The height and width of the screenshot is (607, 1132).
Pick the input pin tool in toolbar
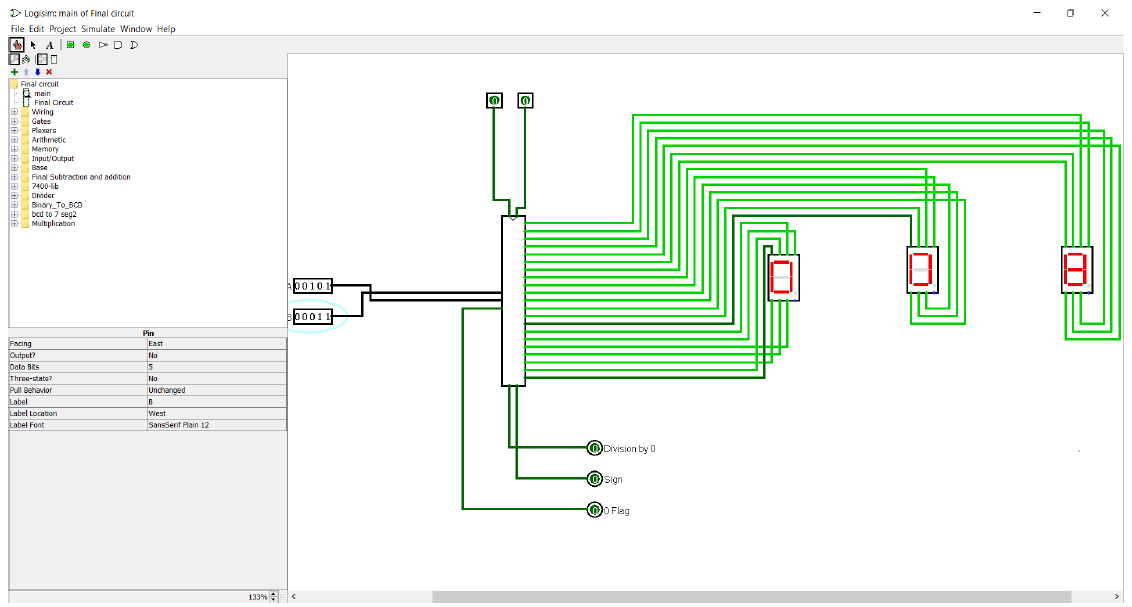(71, 45)
